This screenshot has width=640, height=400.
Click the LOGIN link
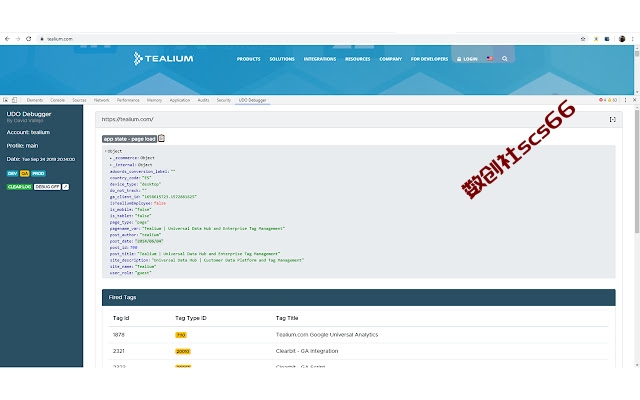pos(467,59)
